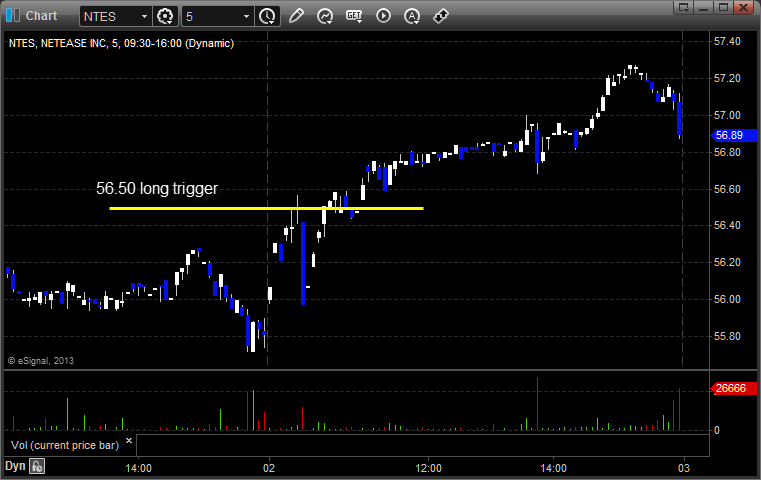Click the Chart window color icon
The image size is (761, 480).
coord(13,16)
